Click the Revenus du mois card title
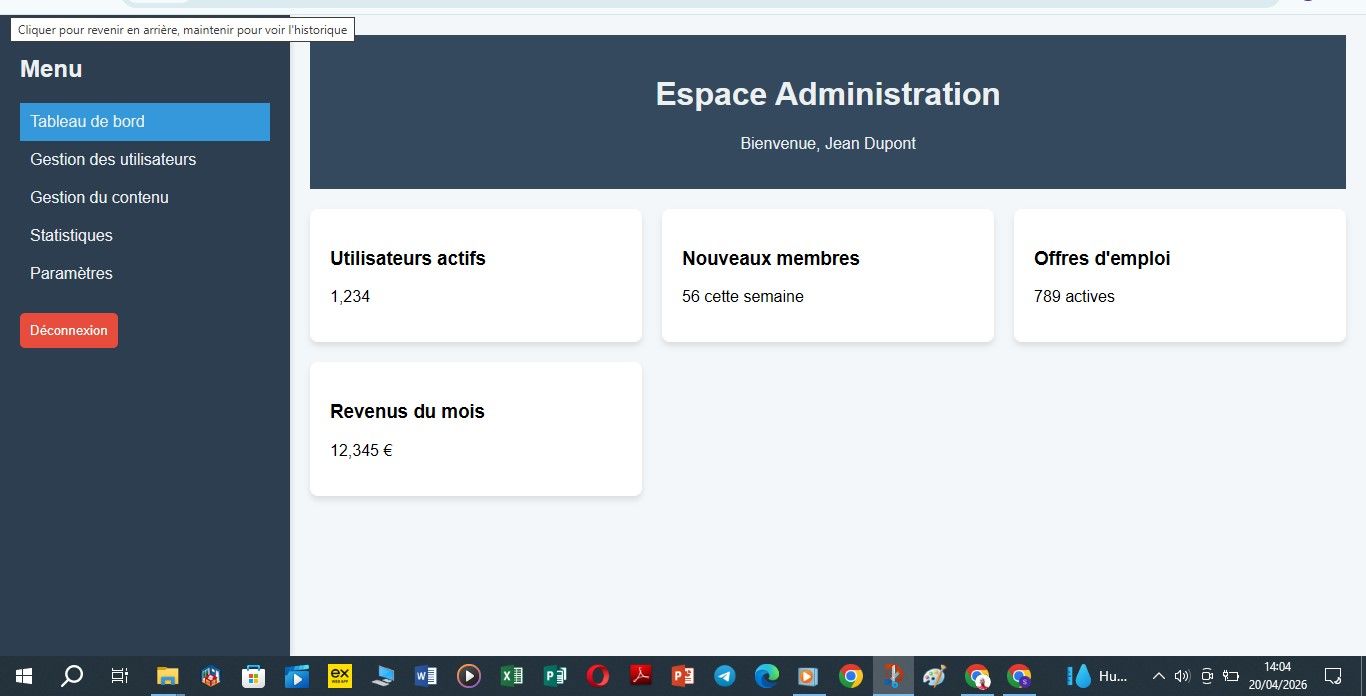Screen dimensions: 1366x696 pyautogui.click(x=407, y=412)
